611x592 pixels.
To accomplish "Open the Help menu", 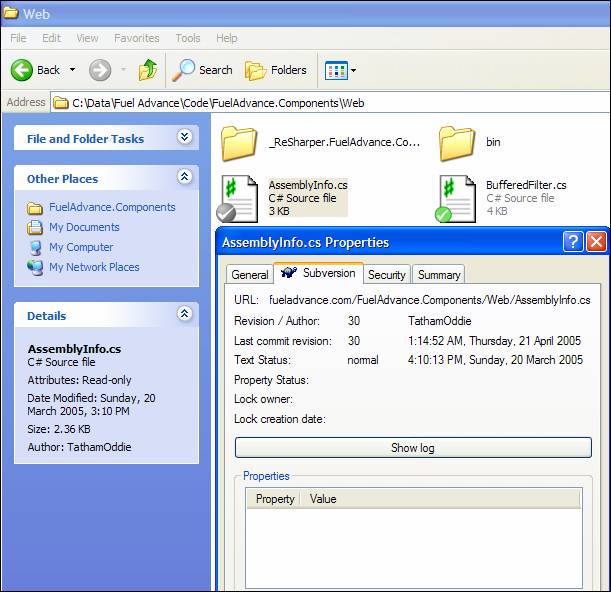I will 226,38.
